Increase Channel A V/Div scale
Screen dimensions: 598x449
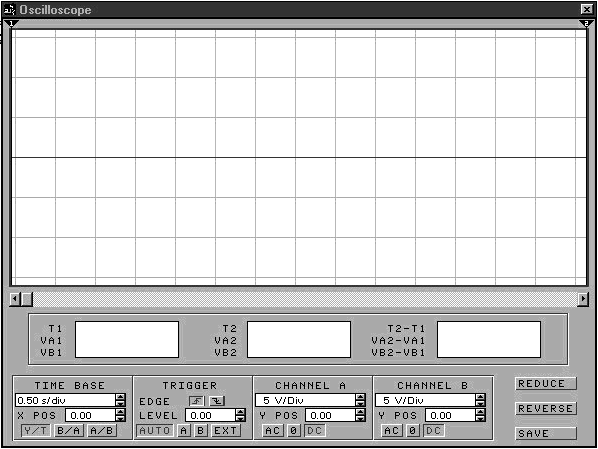pos(360,397)
